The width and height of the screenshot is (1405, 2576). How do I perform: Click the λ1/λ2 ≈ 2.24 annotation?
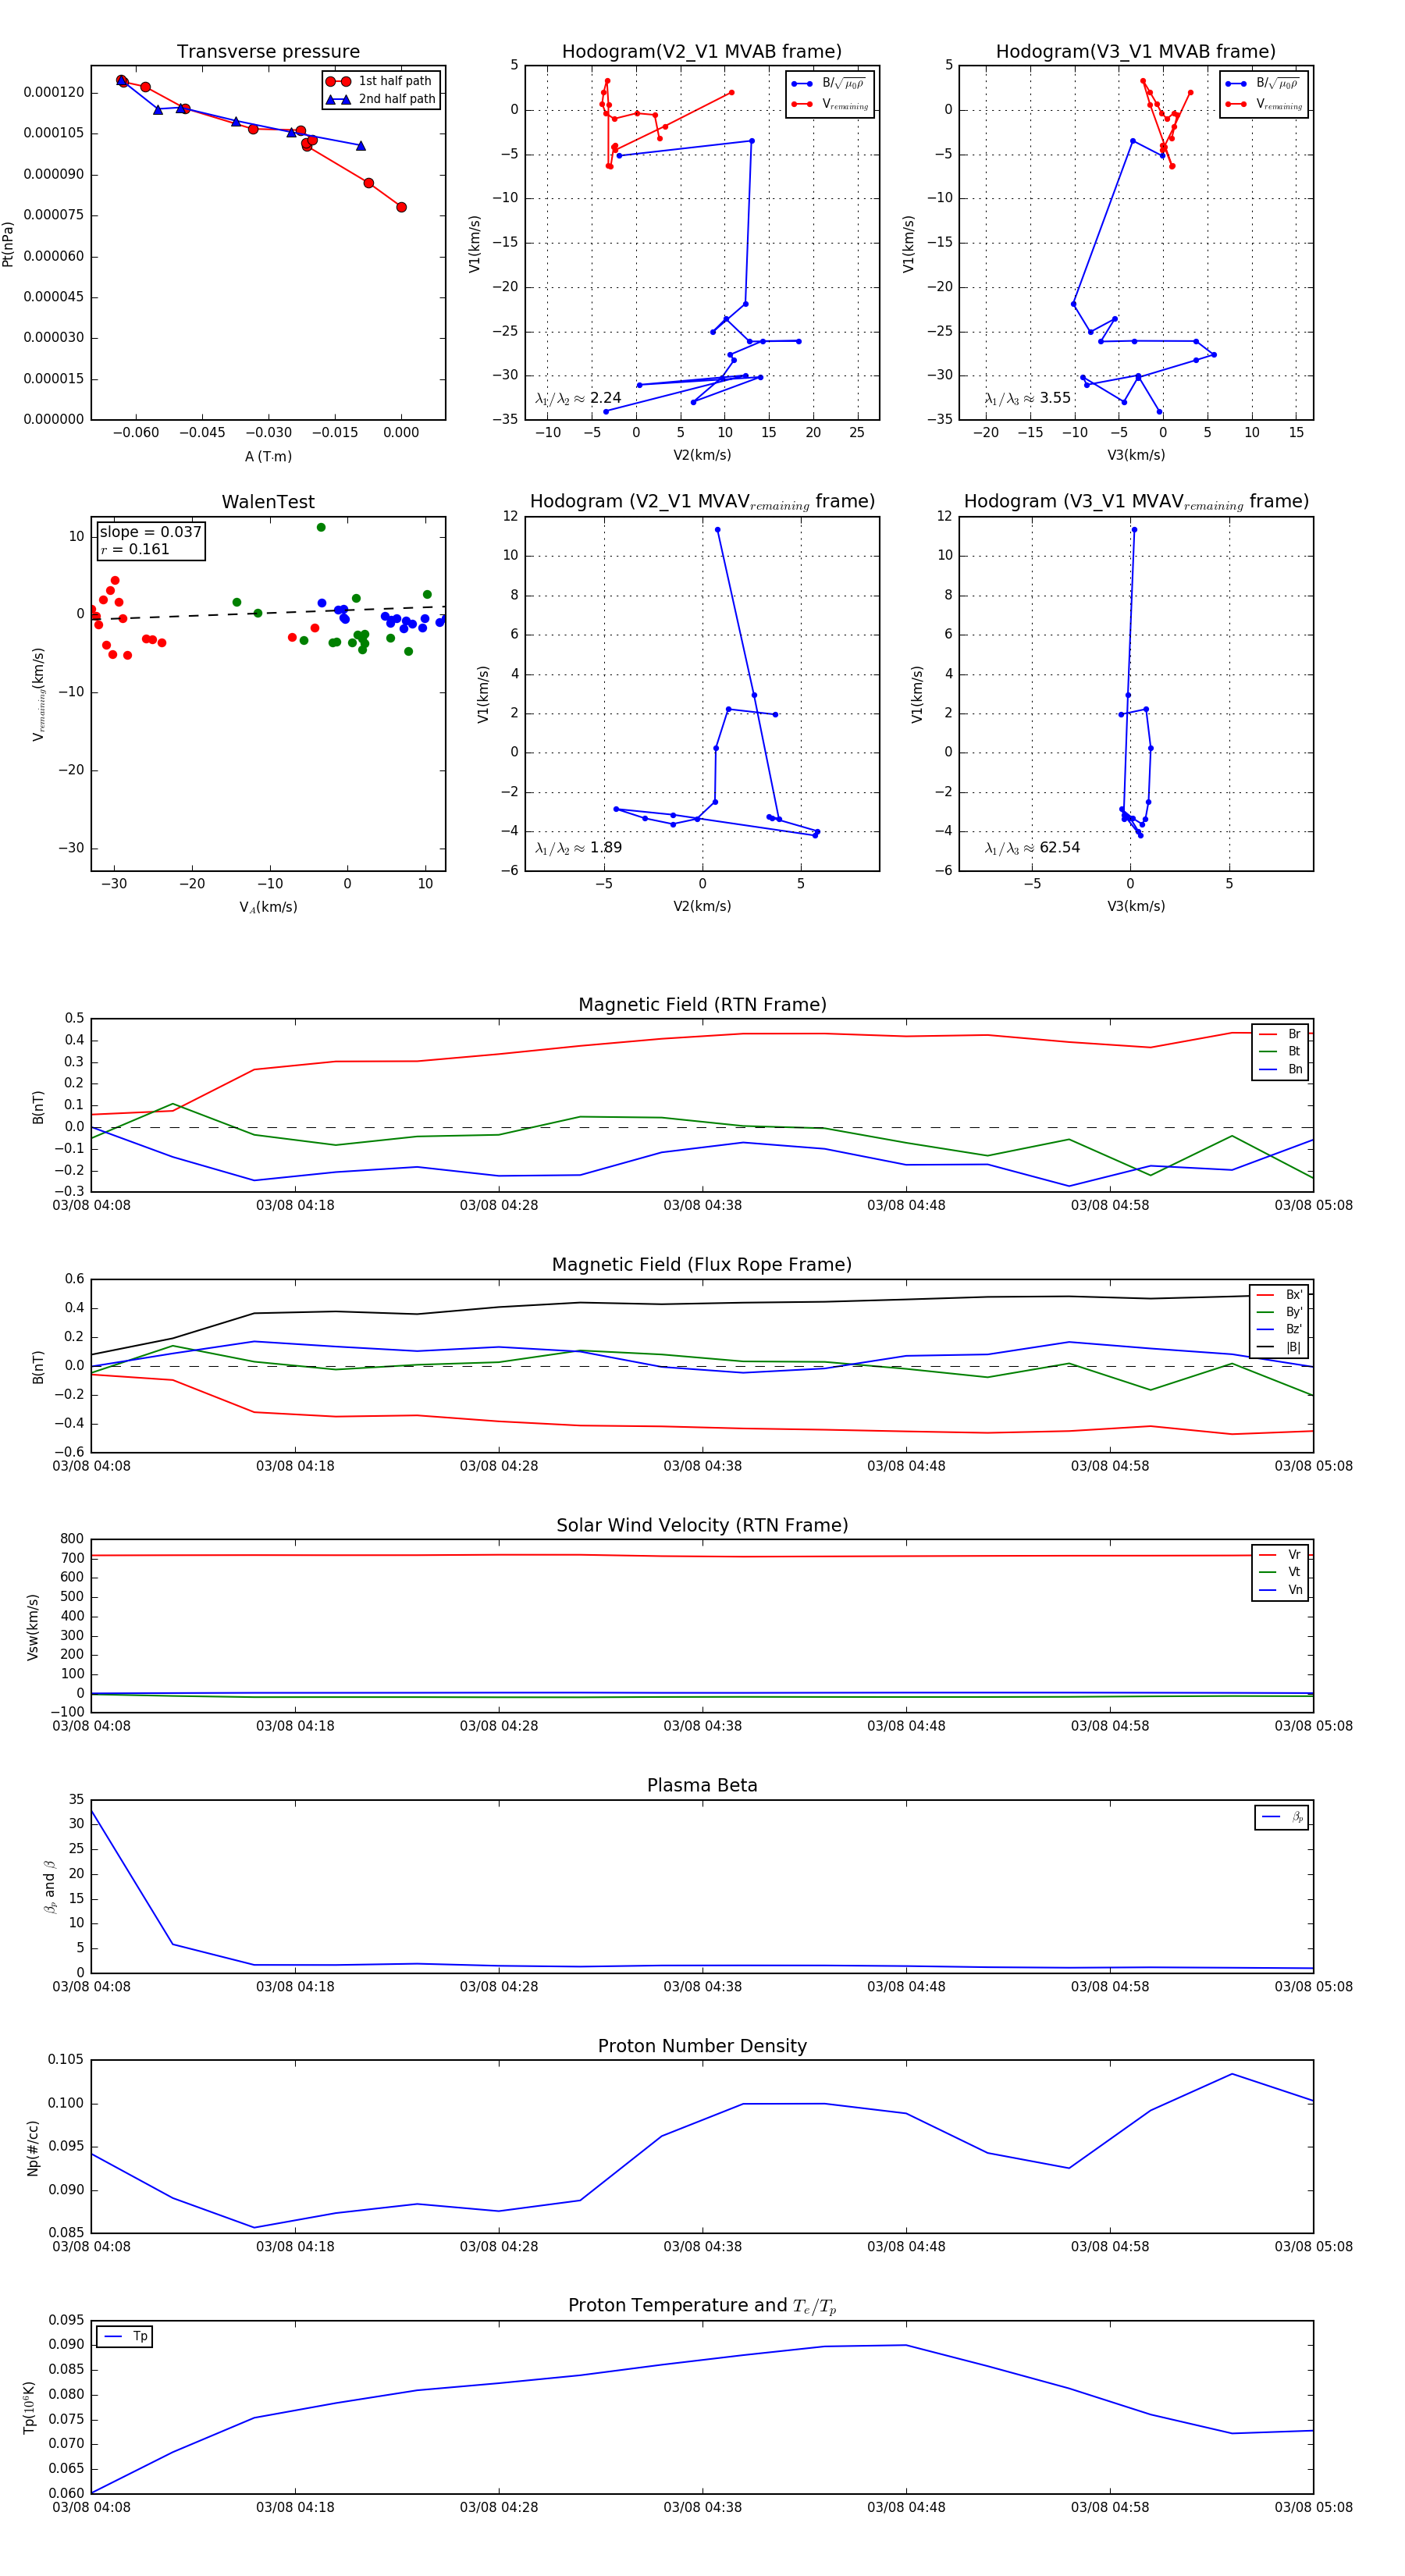point(578,398)
